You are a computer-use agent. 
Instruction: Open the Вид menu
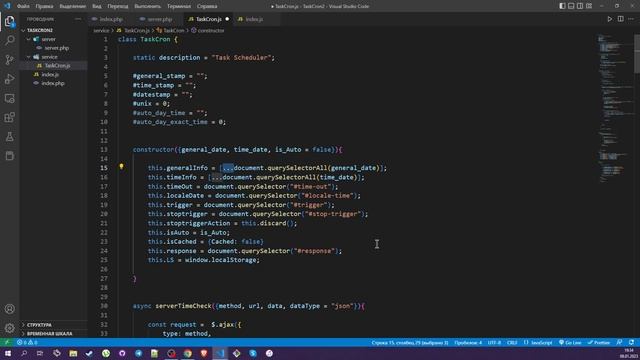pyautogui.click(x=97, y=6)
